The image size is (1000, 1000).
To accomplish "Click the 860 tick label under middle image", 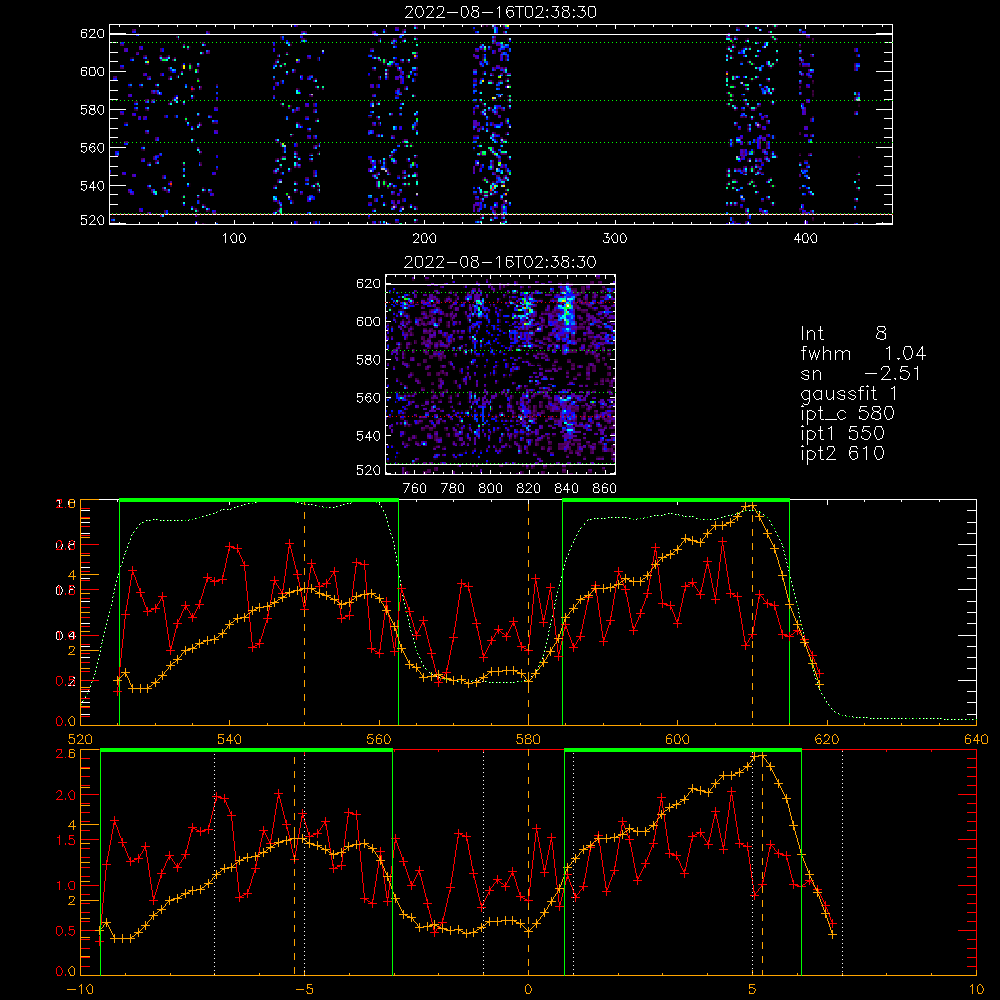I will tap(605, 489).
